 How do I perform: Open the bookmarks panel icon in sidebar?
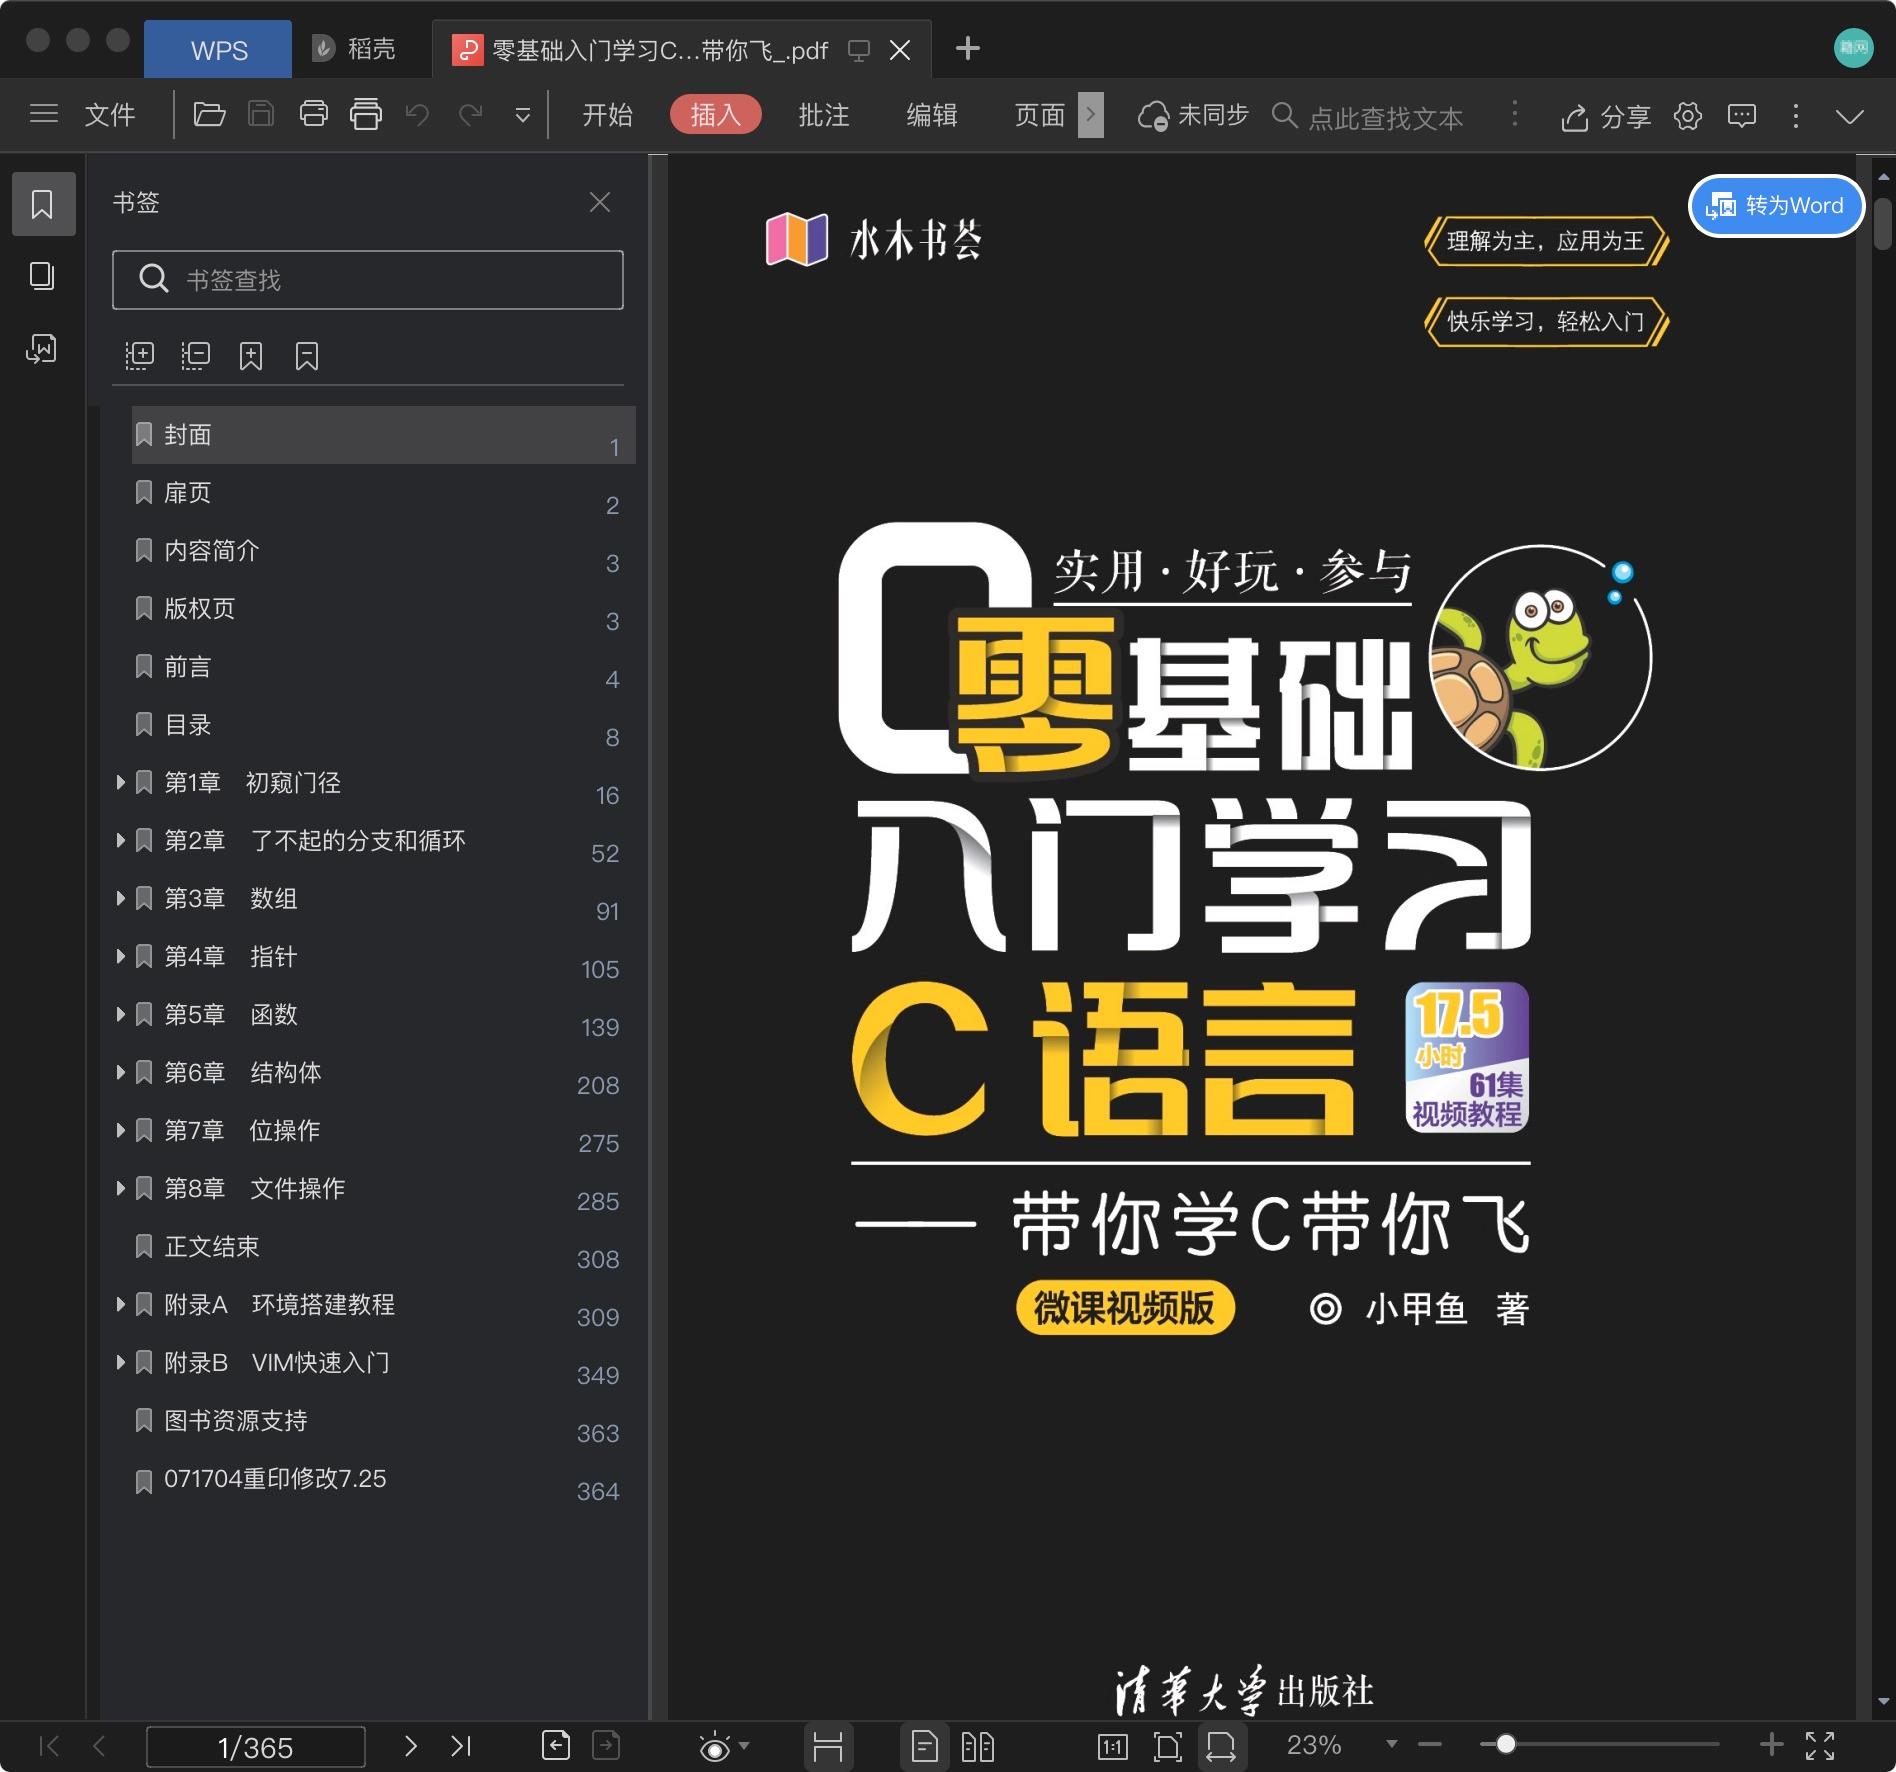click(x=42, y=204)
